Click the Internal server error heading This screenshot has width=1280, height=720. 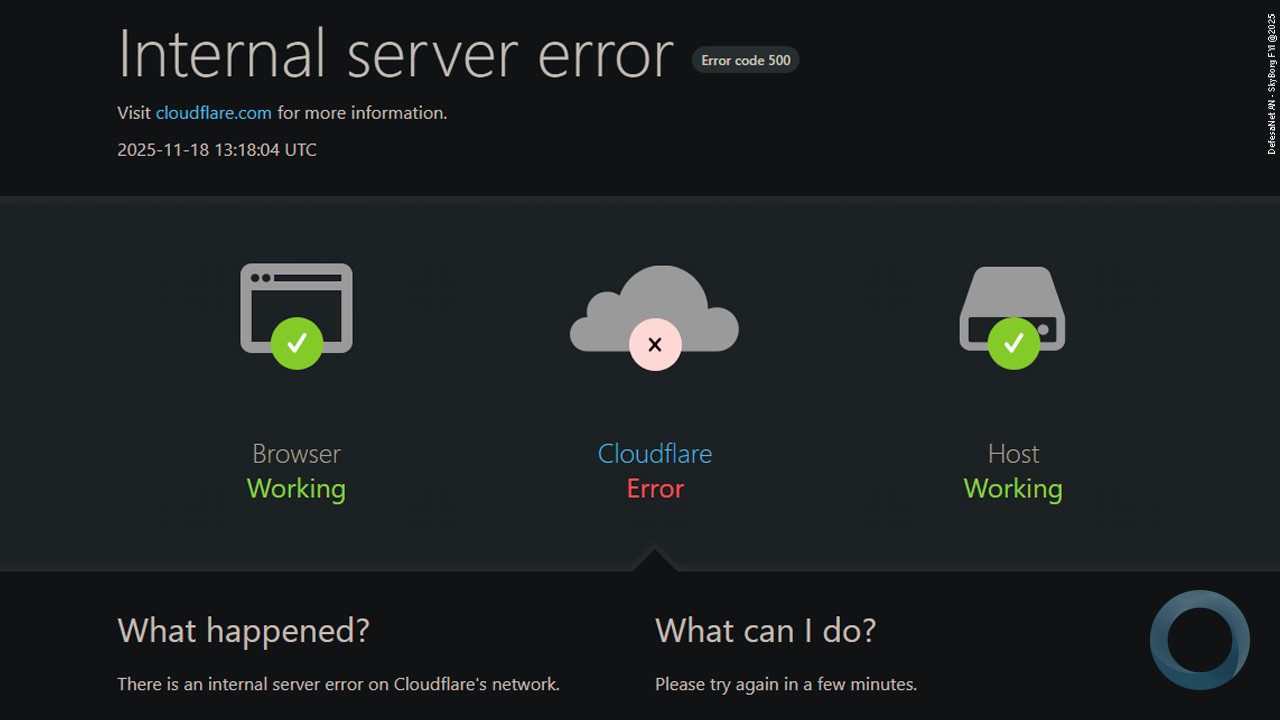pyautogui.click(x=395, y=54)
